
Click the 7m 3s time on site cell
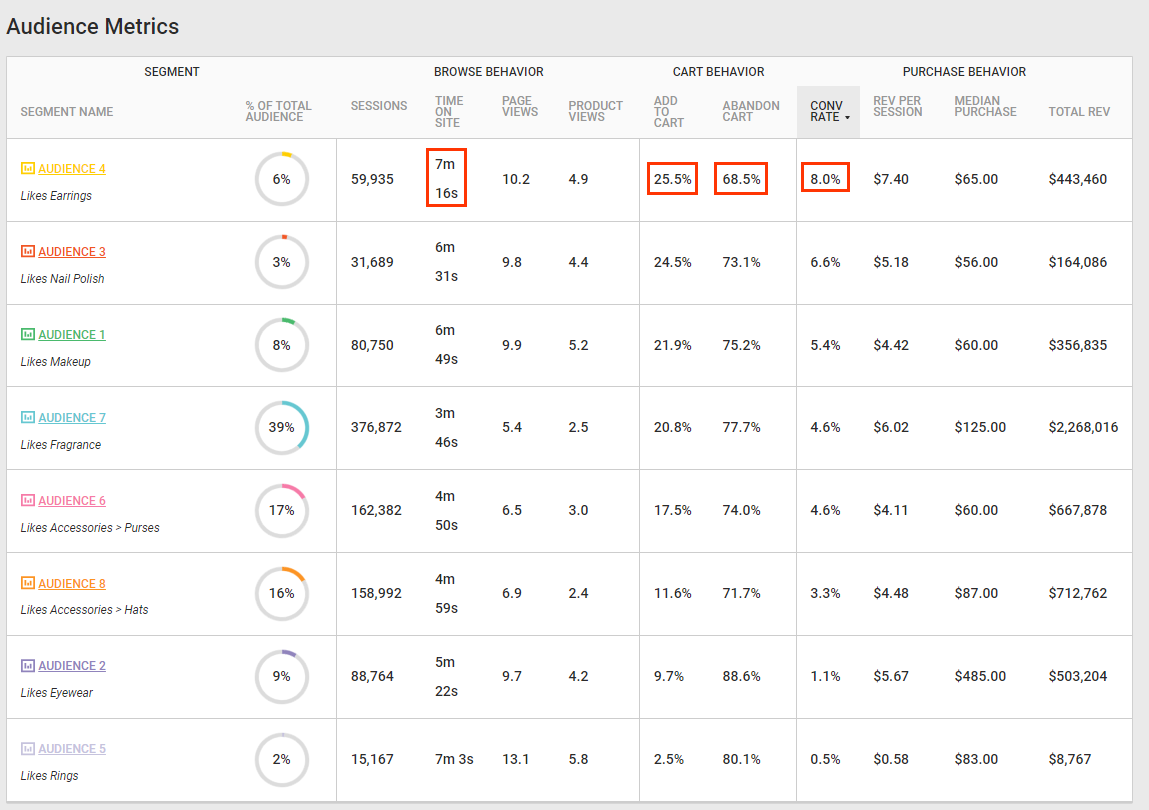pyautogui.click(x=454, y=759)
